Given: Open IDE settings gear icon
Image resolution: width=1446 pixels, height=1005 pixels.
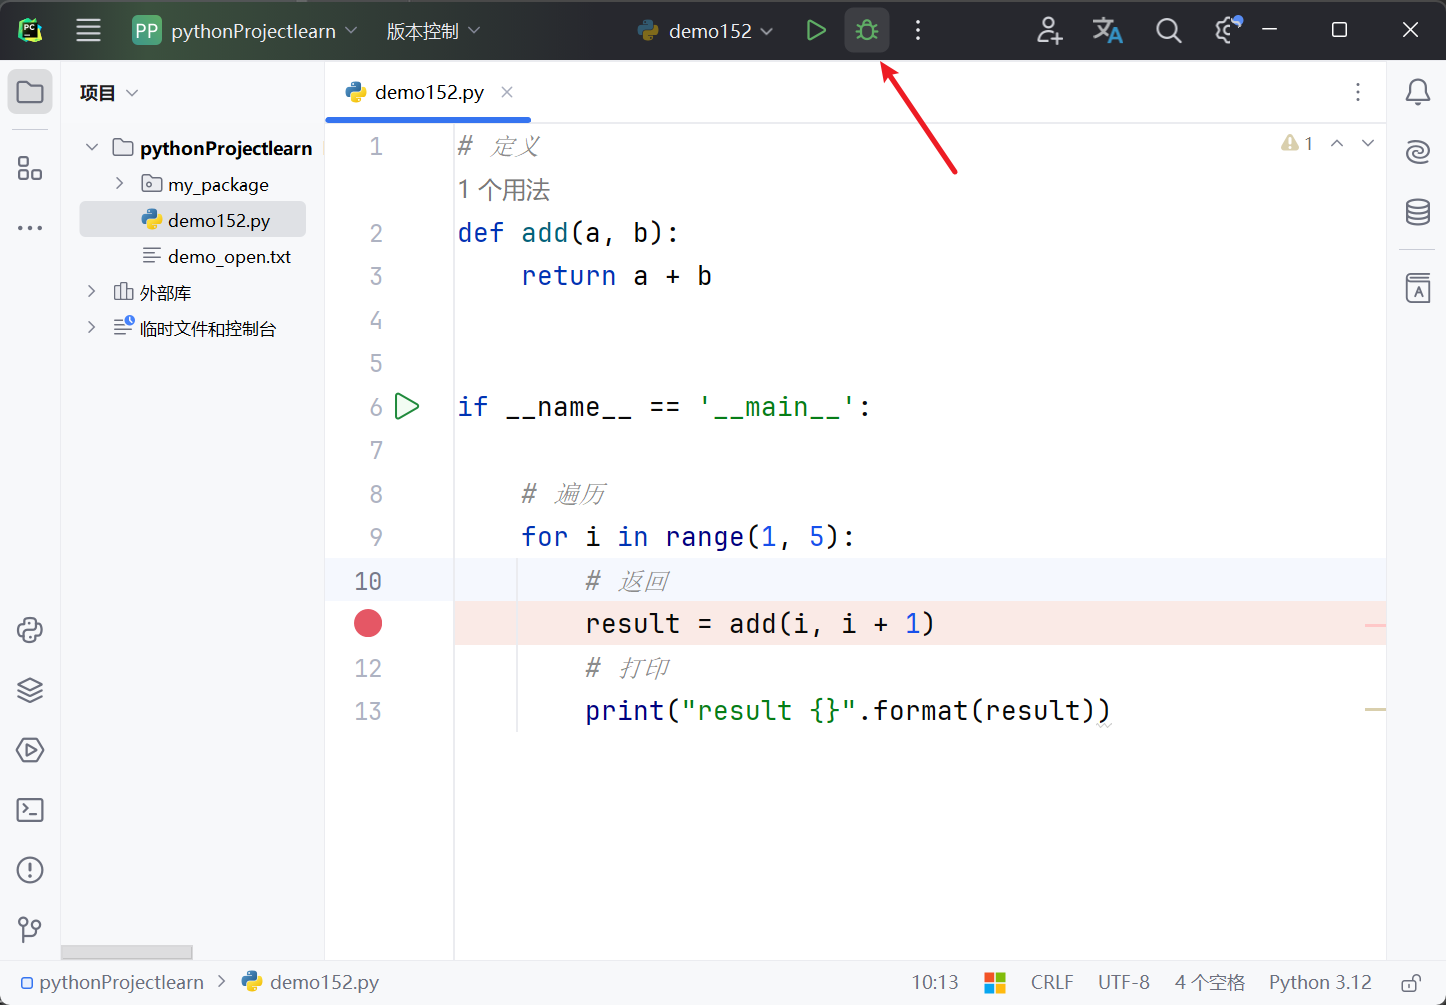Looking at the screenshot, I should (1228, 31).
